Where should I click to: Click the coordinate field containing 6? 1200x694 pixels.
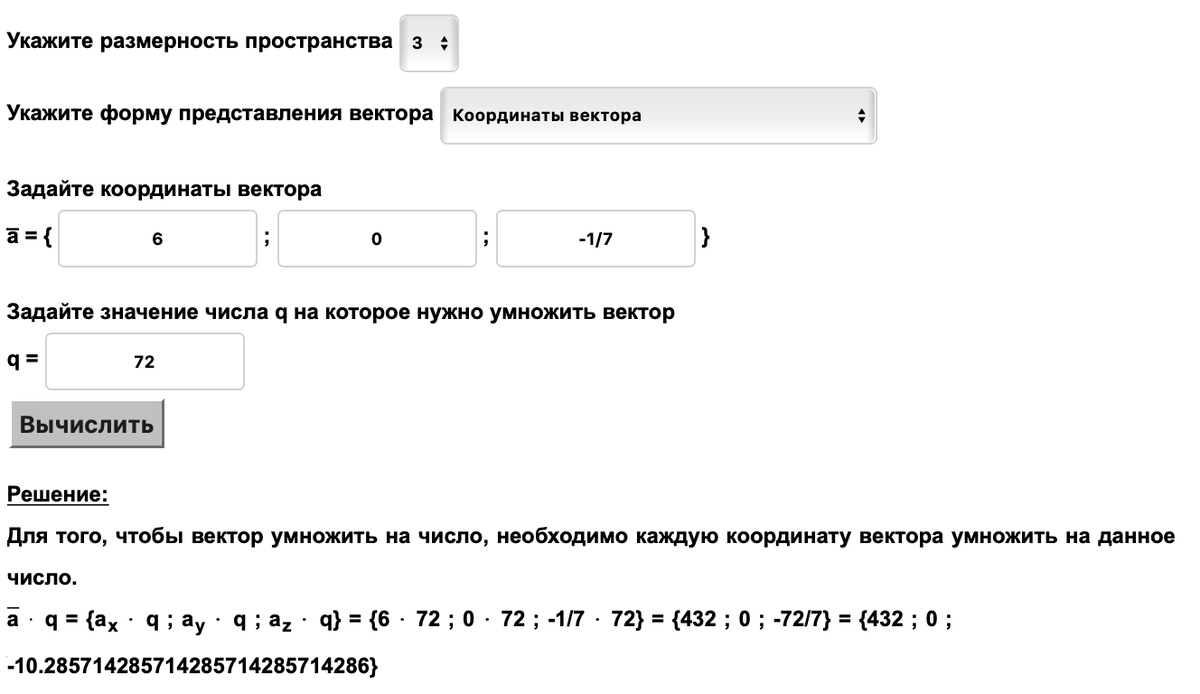[157, 238]
